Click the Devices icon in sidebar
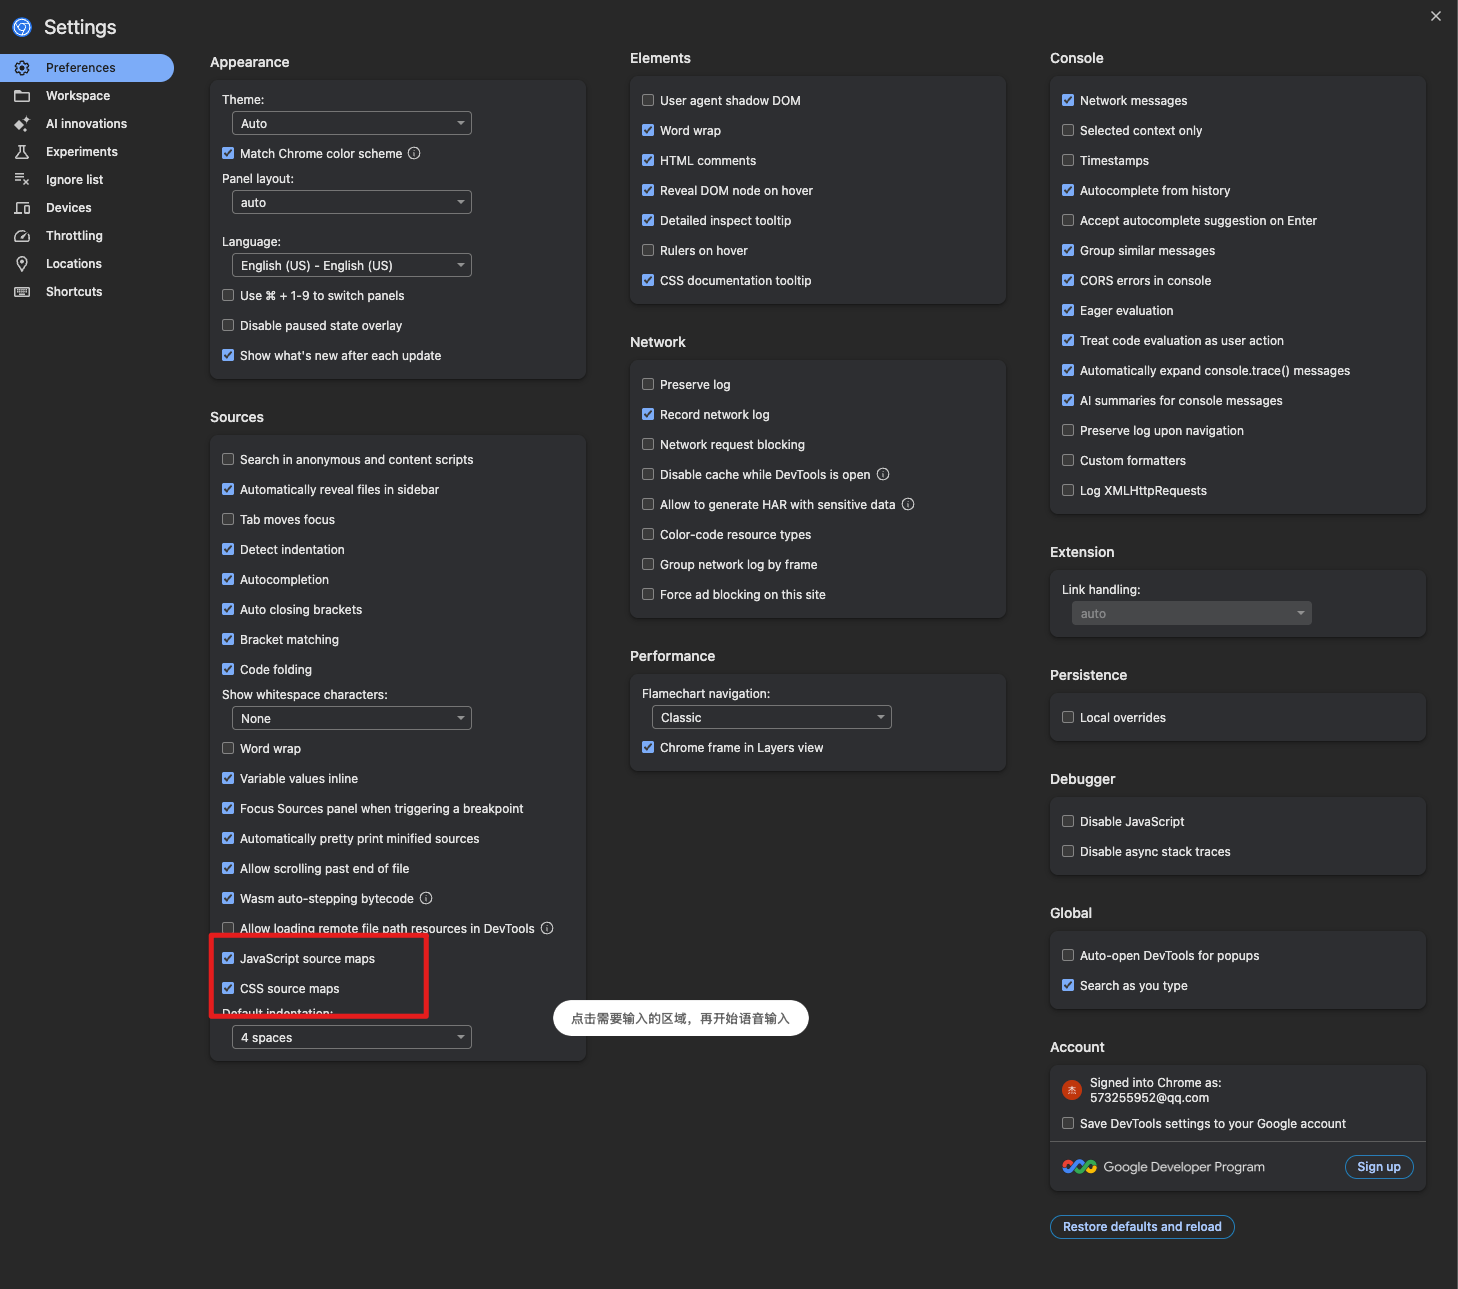Image resolution: width=1458 pixels, height=1289 pixels. 22,208
